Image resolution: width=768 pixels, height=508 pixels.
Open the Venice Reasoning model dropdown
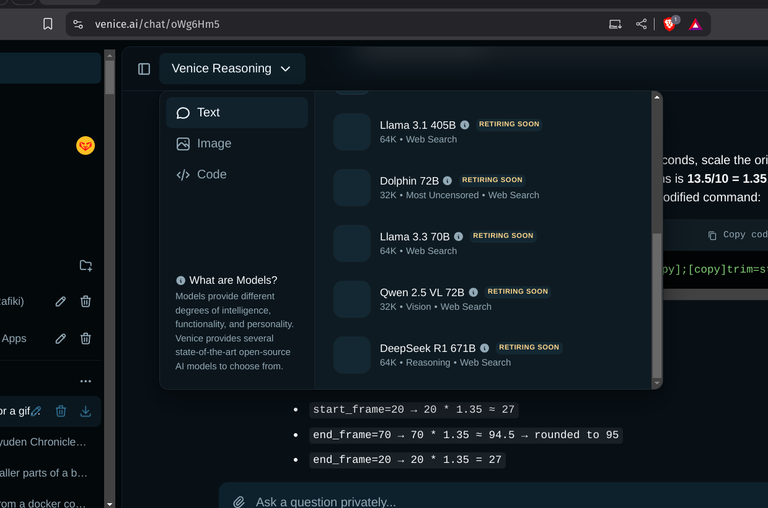(232, 69)
